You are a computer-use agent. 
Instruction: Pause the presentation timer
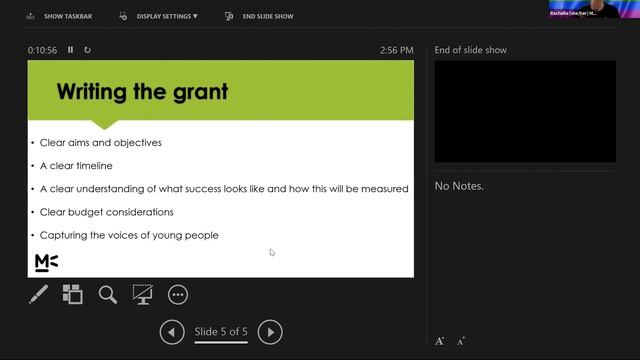71,50
